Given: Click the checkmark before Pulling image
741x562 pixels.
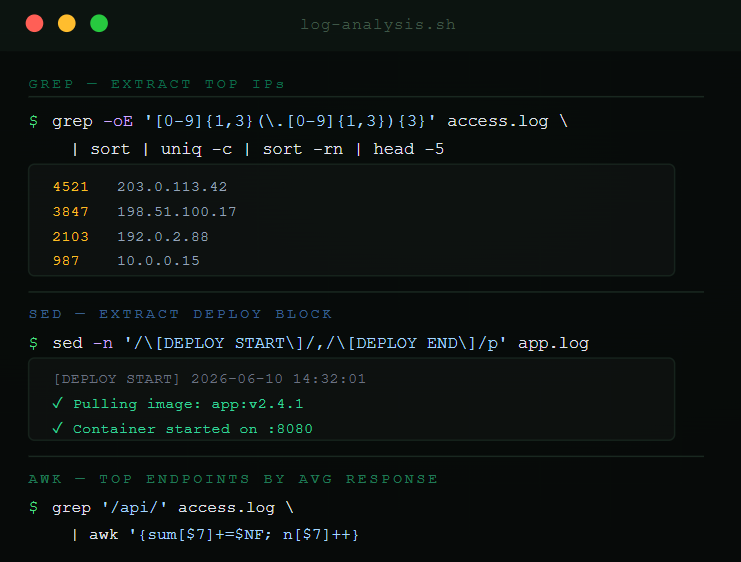Looking at the screenshot, I should (58, 403).
